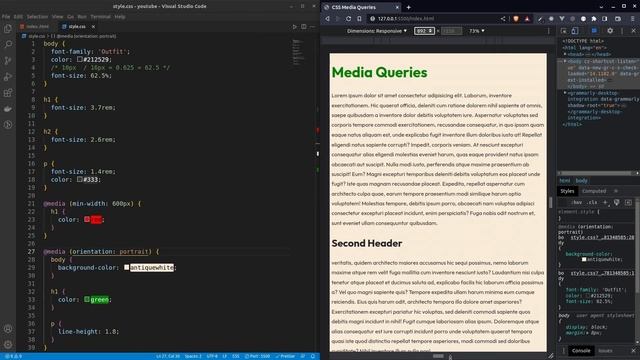Viewport: 640px width, 360px height.
Task: Click the html breadcrumb in DevTools
Action: [565, 180]
